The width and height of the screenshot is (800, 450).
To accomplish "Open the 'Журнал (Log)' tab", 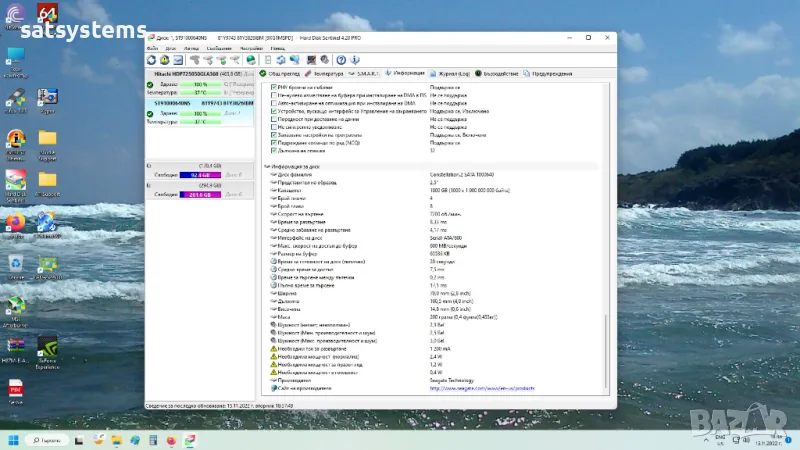I will click(x=451, y=73).
